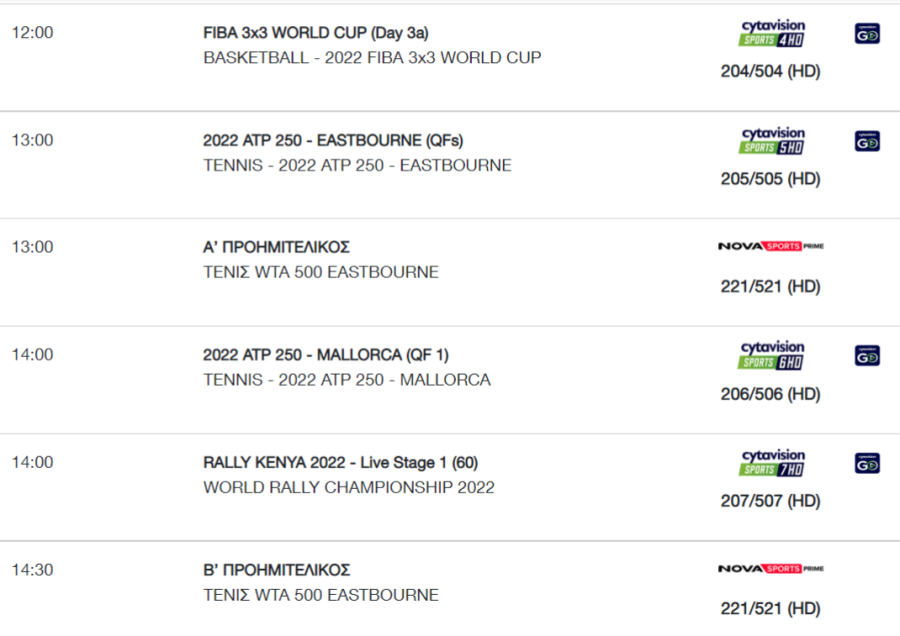Click the Cytavision Sports 6 HD logo
This screenshot has width=900, height=636.
point(772,355)
